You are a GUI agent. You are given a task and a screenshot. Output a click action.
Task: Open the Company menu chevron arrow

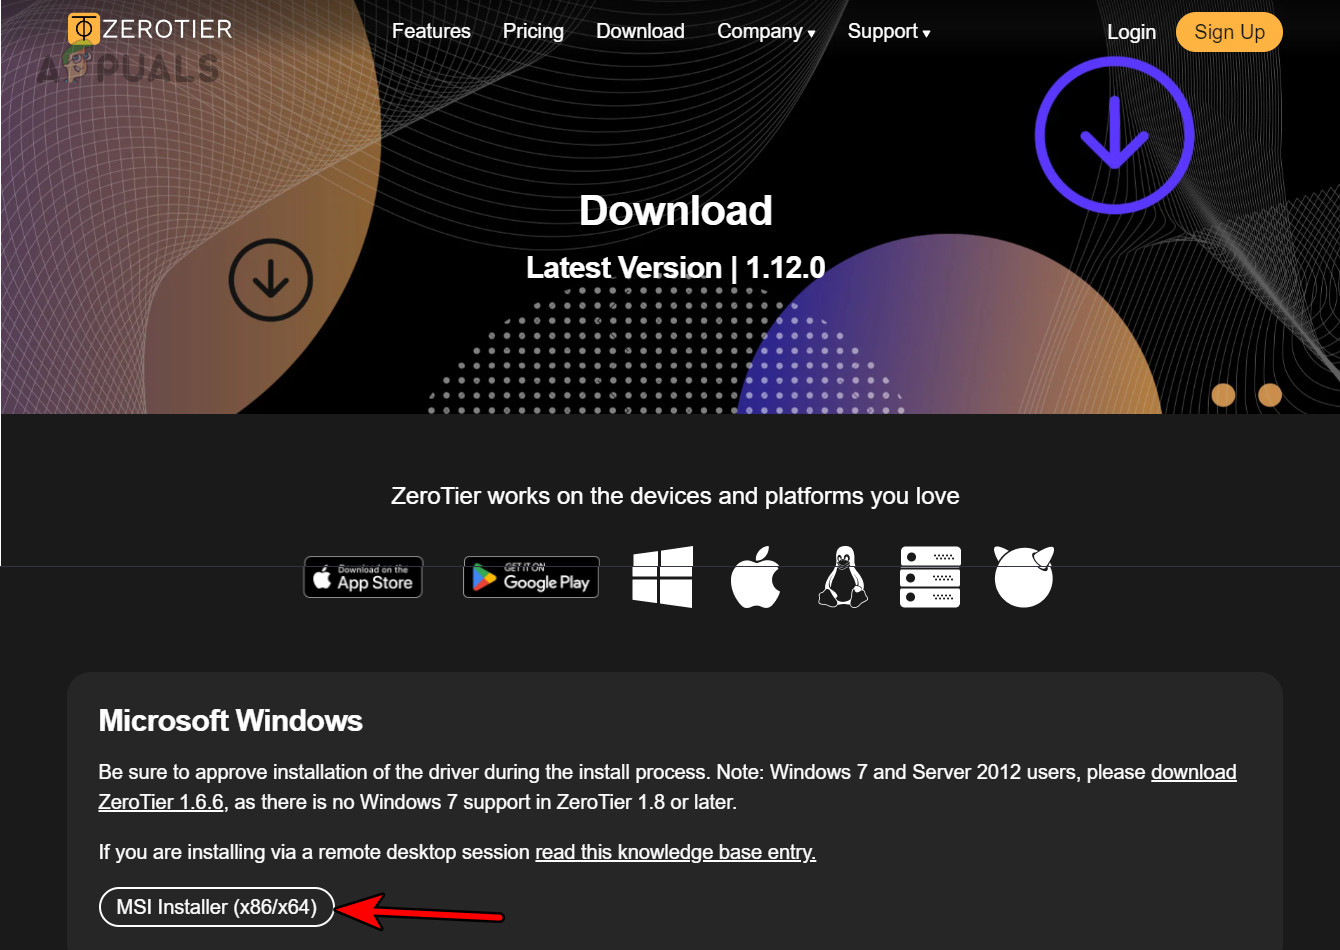812,33
